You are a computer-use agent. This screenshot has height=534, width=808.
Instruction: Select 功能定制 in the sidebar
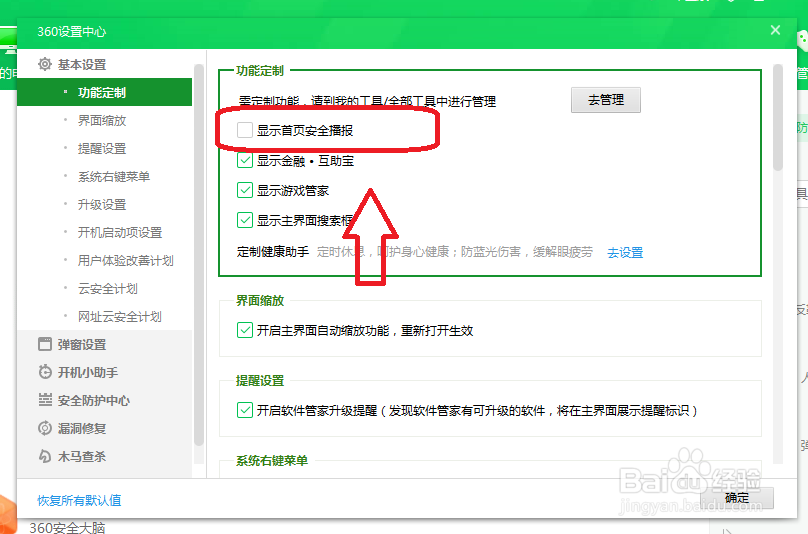[x=104, y=93]
